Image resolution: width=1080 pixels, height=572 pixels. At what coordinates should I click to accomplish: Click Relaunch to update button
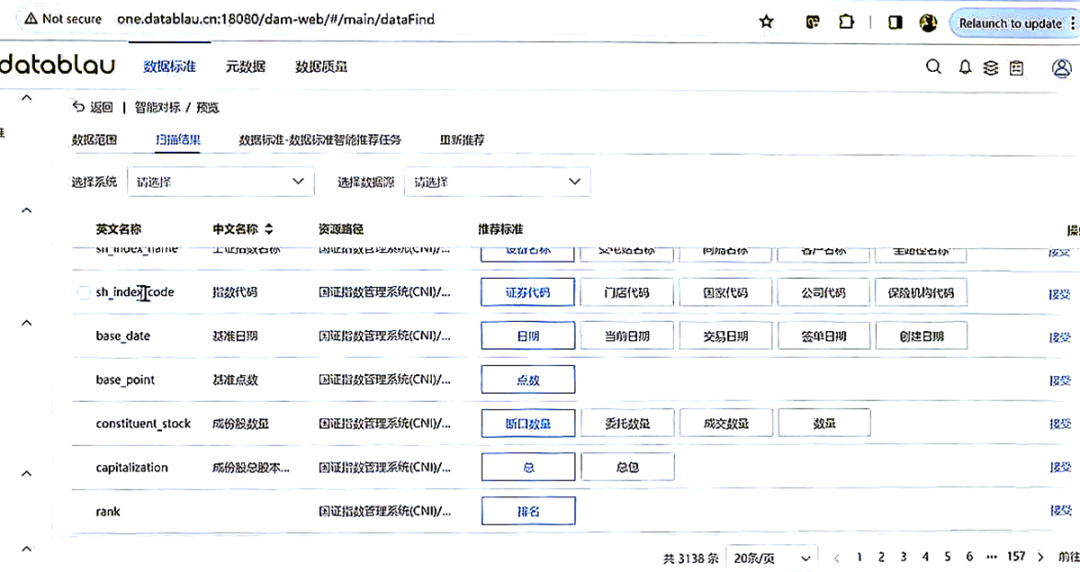click(1010, 23)
